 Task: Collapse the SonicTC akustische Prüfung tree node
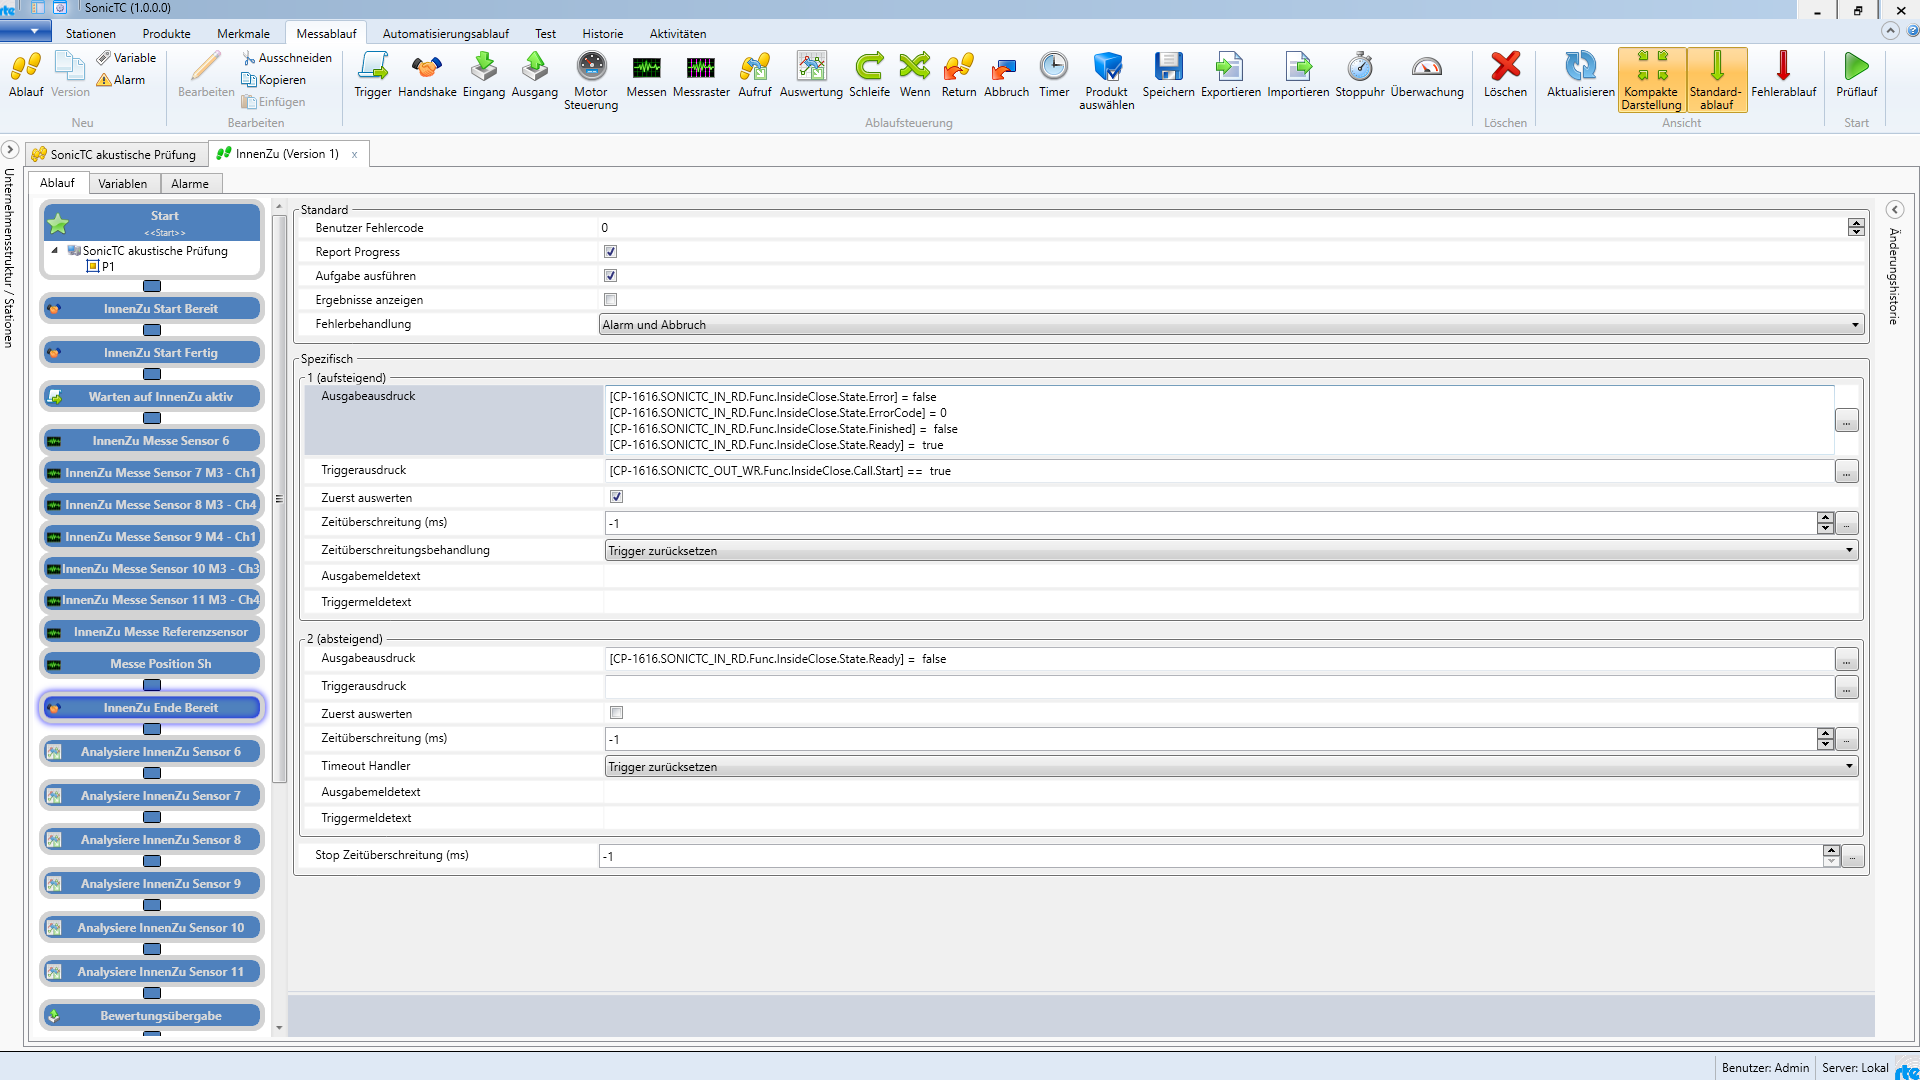coord(55,251)
